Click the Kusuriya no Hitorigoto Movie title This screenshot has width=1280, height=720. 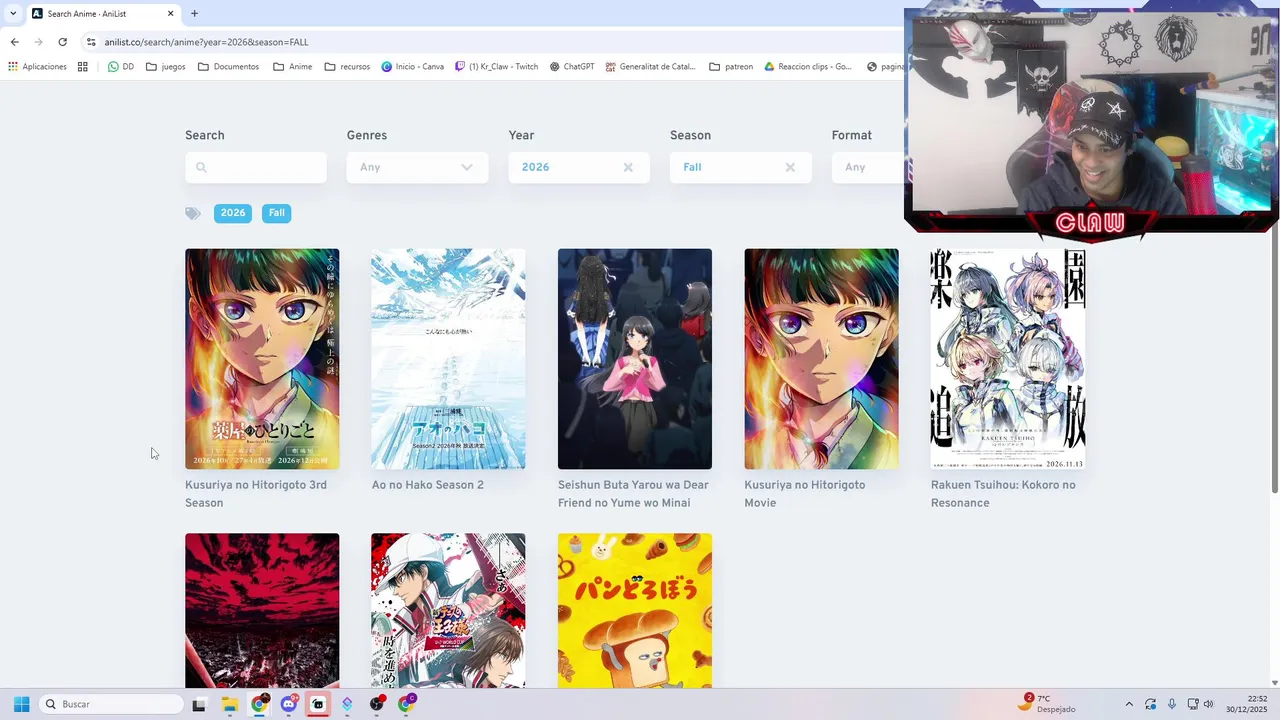[x=805, y=494]
